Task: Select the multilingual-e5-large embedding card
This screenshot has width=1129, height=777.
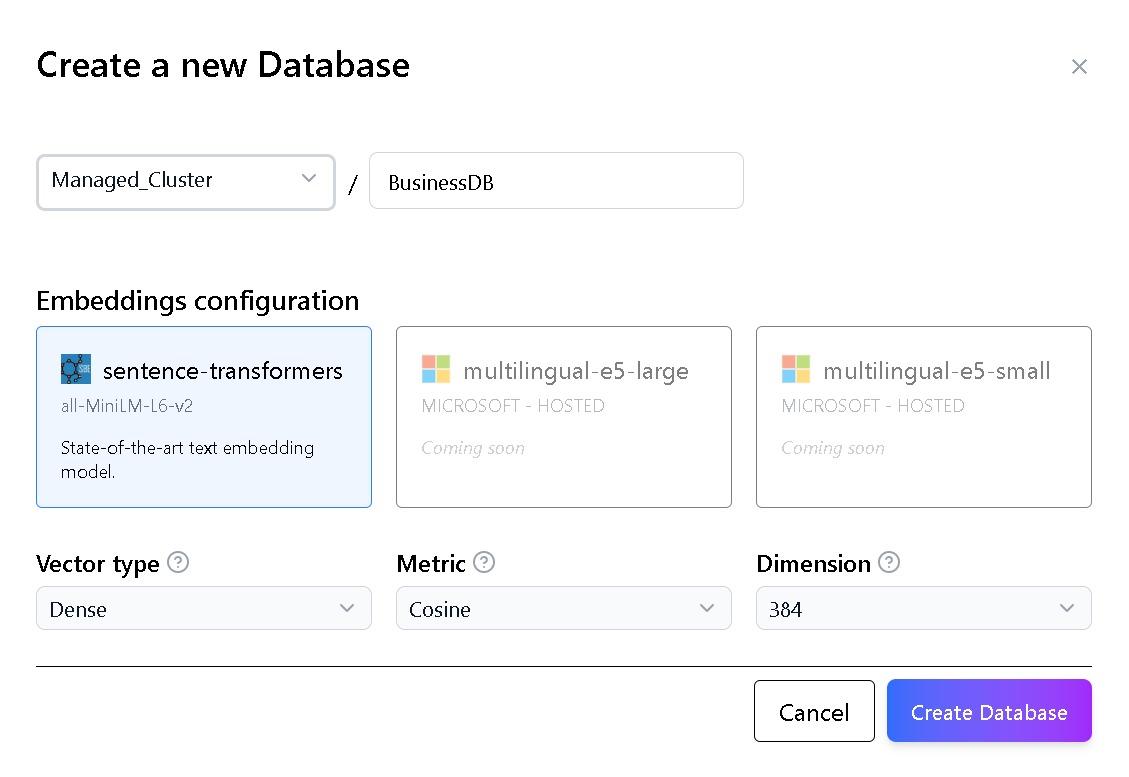Action: click(x=564, y=417)
